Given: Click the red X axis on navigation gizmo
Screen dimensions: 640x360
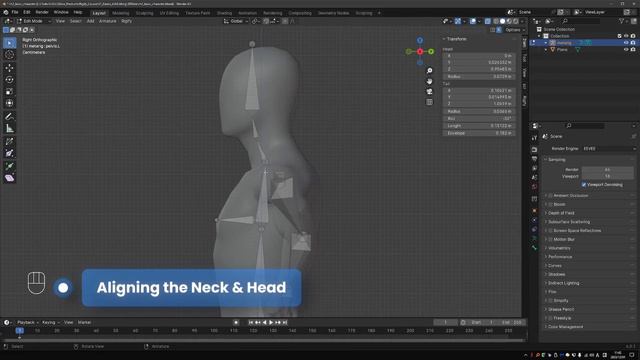Looking at the screenshot, I should [x=420, y=51].
